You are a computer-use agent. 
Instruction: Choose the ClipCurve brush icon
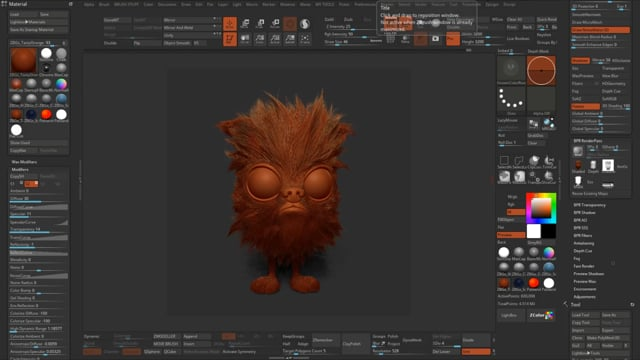[534, 161]
